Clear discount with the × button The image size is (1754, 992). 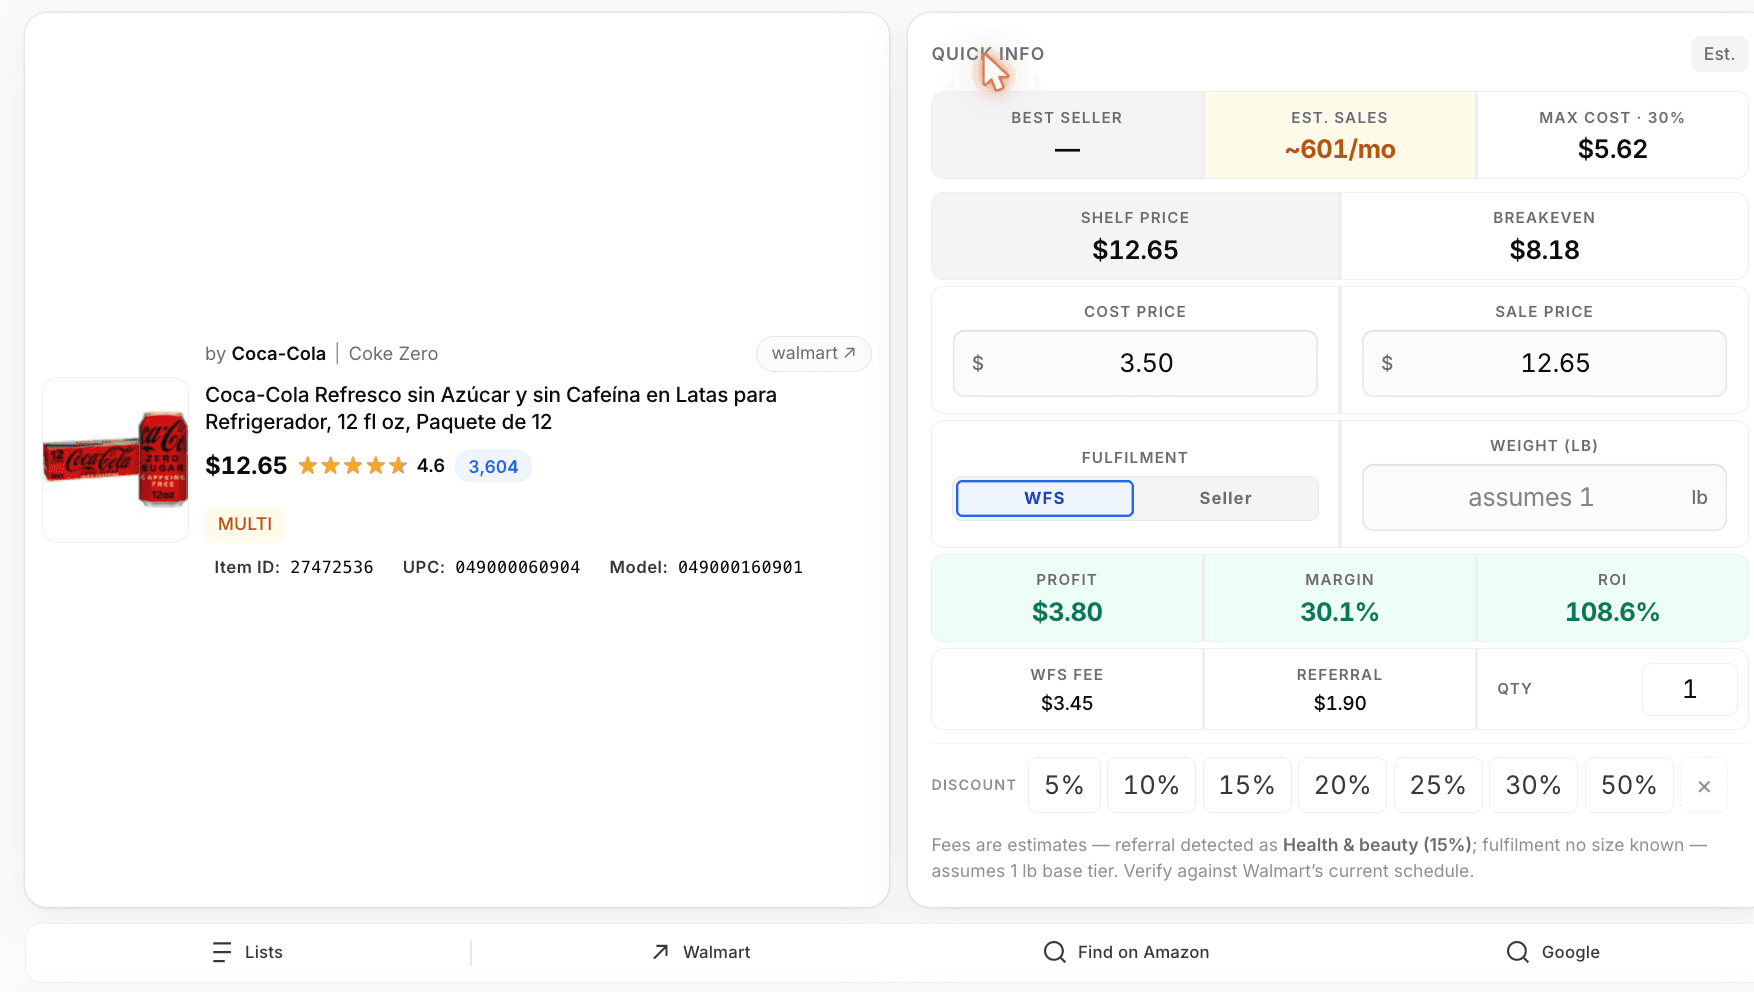(1704, 786)
